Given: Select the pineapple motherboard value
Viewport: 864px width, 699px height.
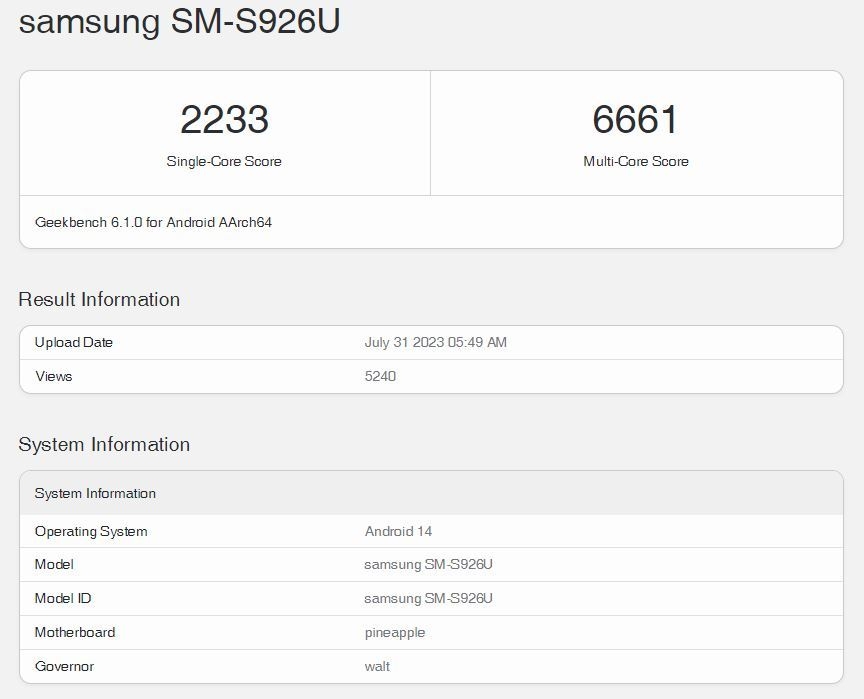Looking at the screenshot, I should 395,633.
